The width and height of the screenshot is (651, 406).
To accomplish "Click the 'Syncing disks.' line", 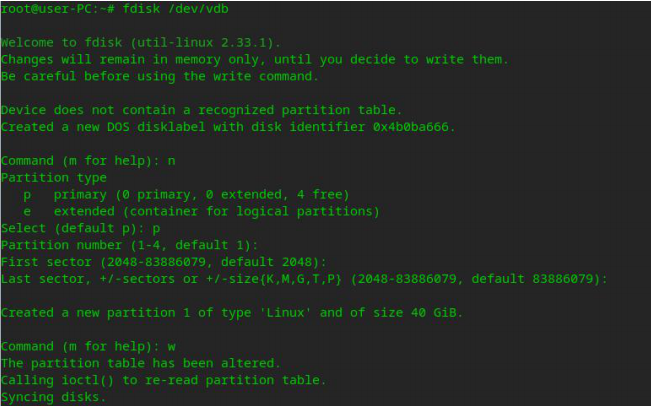I will (53, 397).
